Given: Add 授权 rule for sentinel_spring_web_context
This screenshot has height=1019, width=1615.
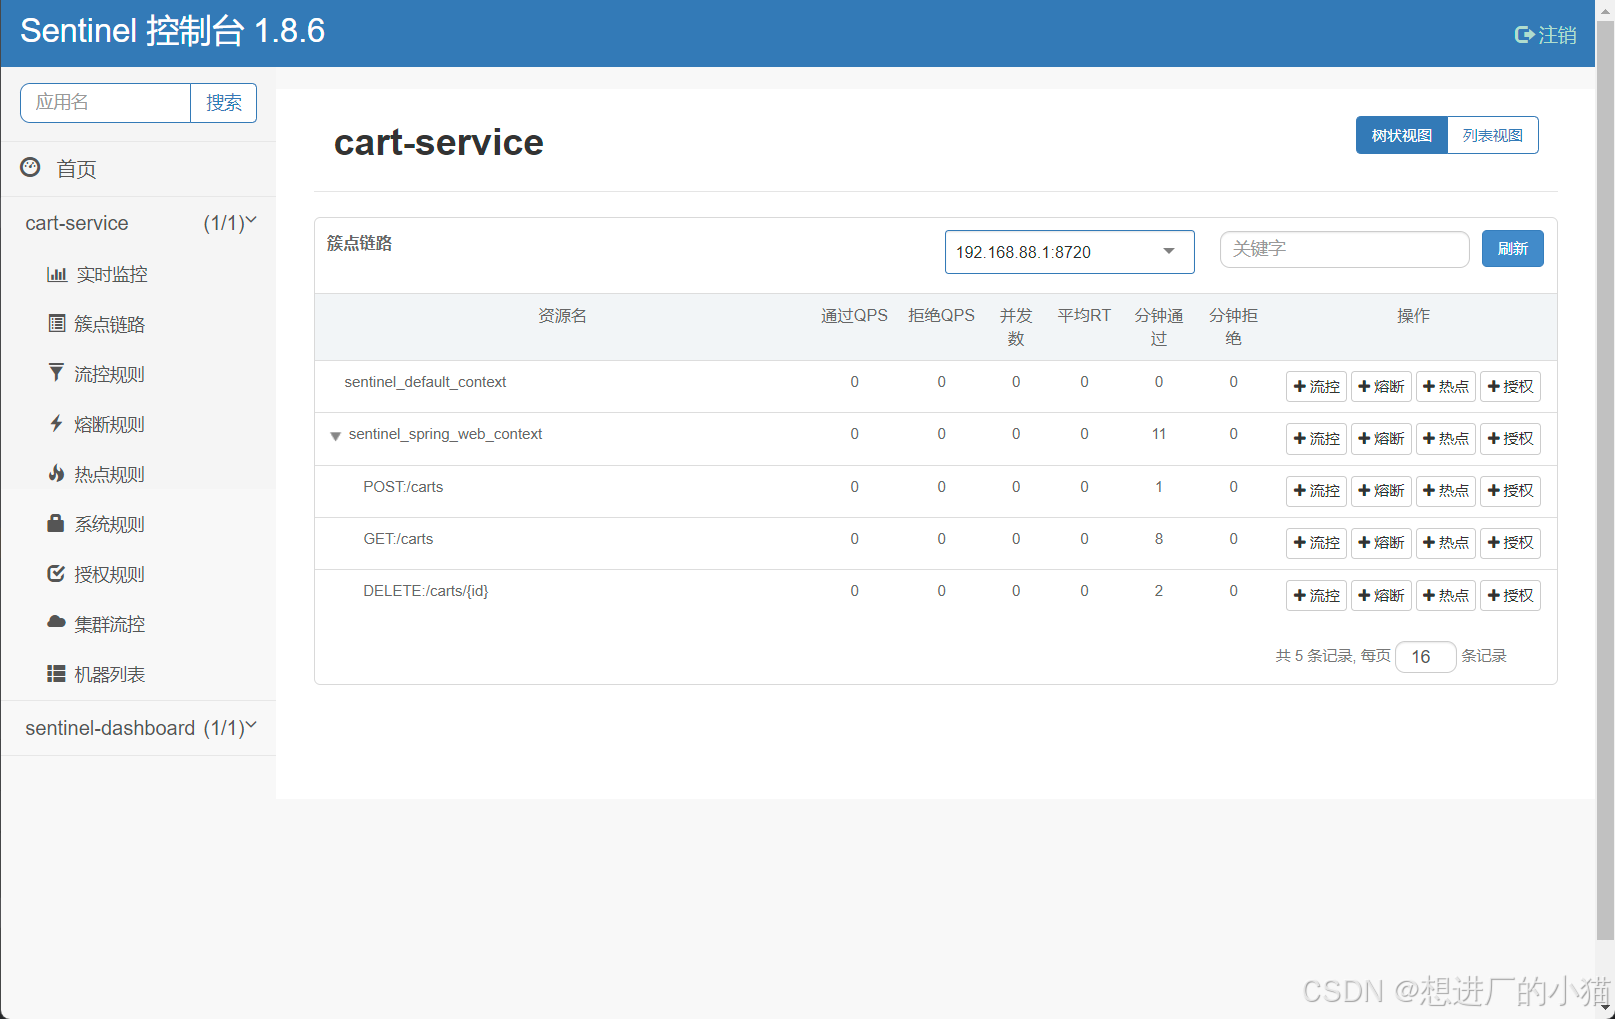Looking at the screenshot, I should (x=1510, y=439).
